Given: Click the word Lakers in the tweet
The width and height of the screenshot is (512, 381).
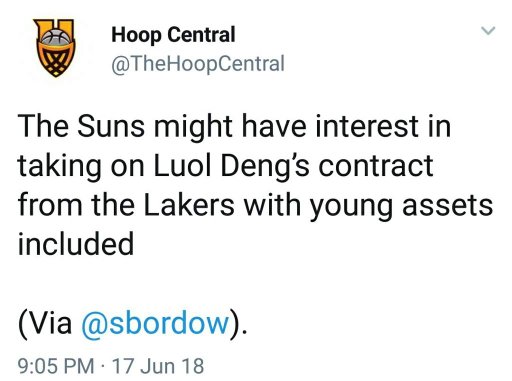Looking at the screenshot, I should pyautogui.click(x=189, y=205).
